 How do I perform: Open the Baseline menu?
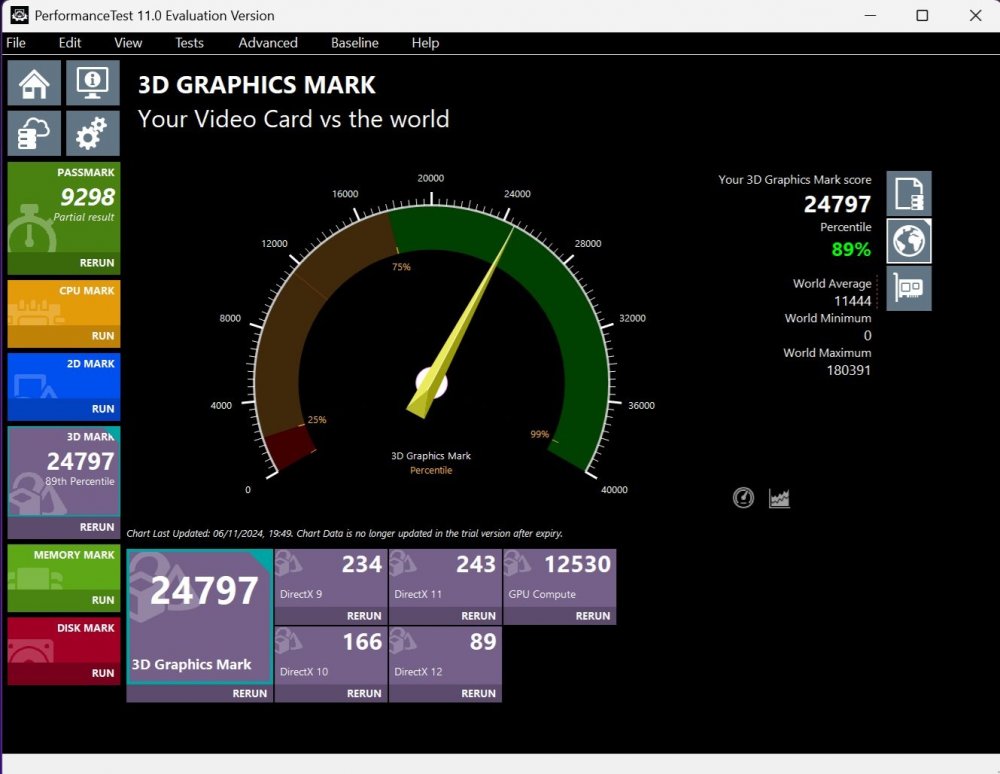tap(355, 43)
